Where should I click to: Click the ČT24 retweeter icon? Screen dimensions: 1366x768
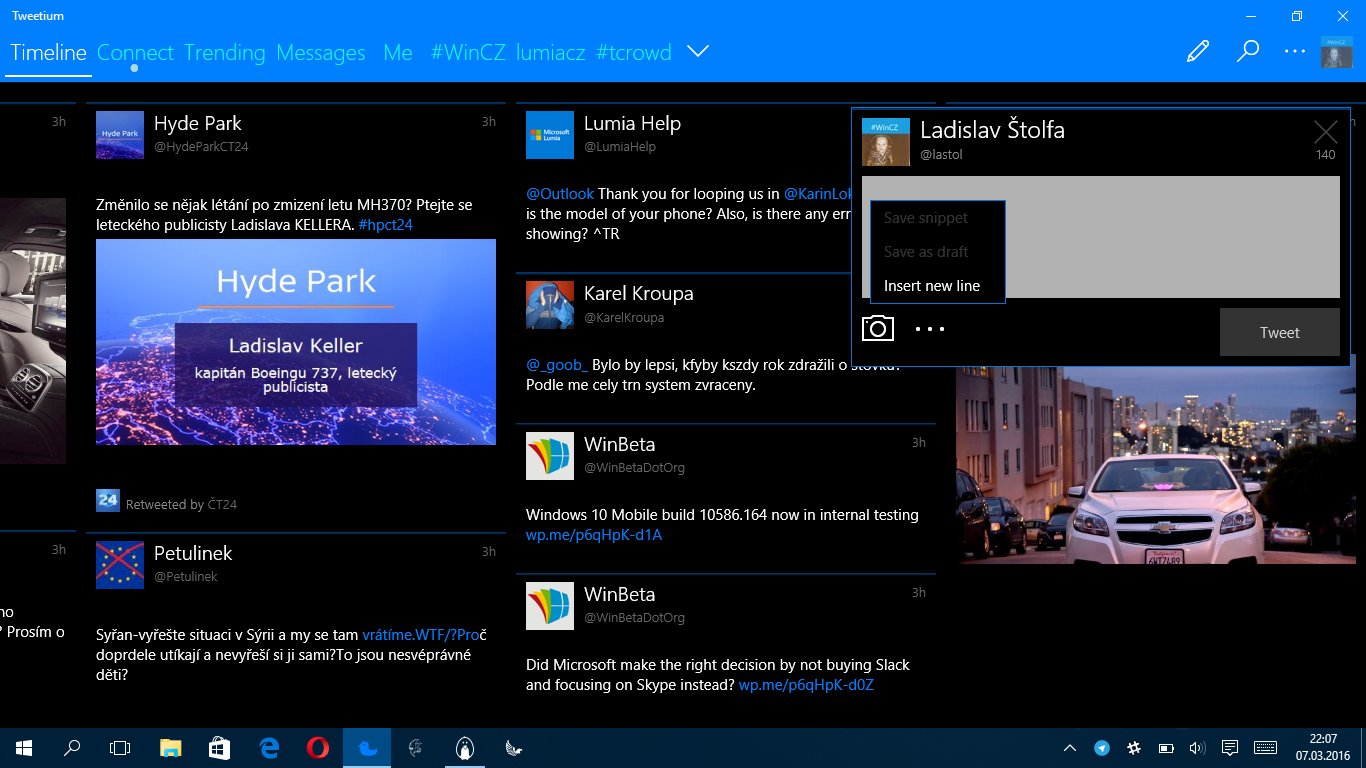108,500
